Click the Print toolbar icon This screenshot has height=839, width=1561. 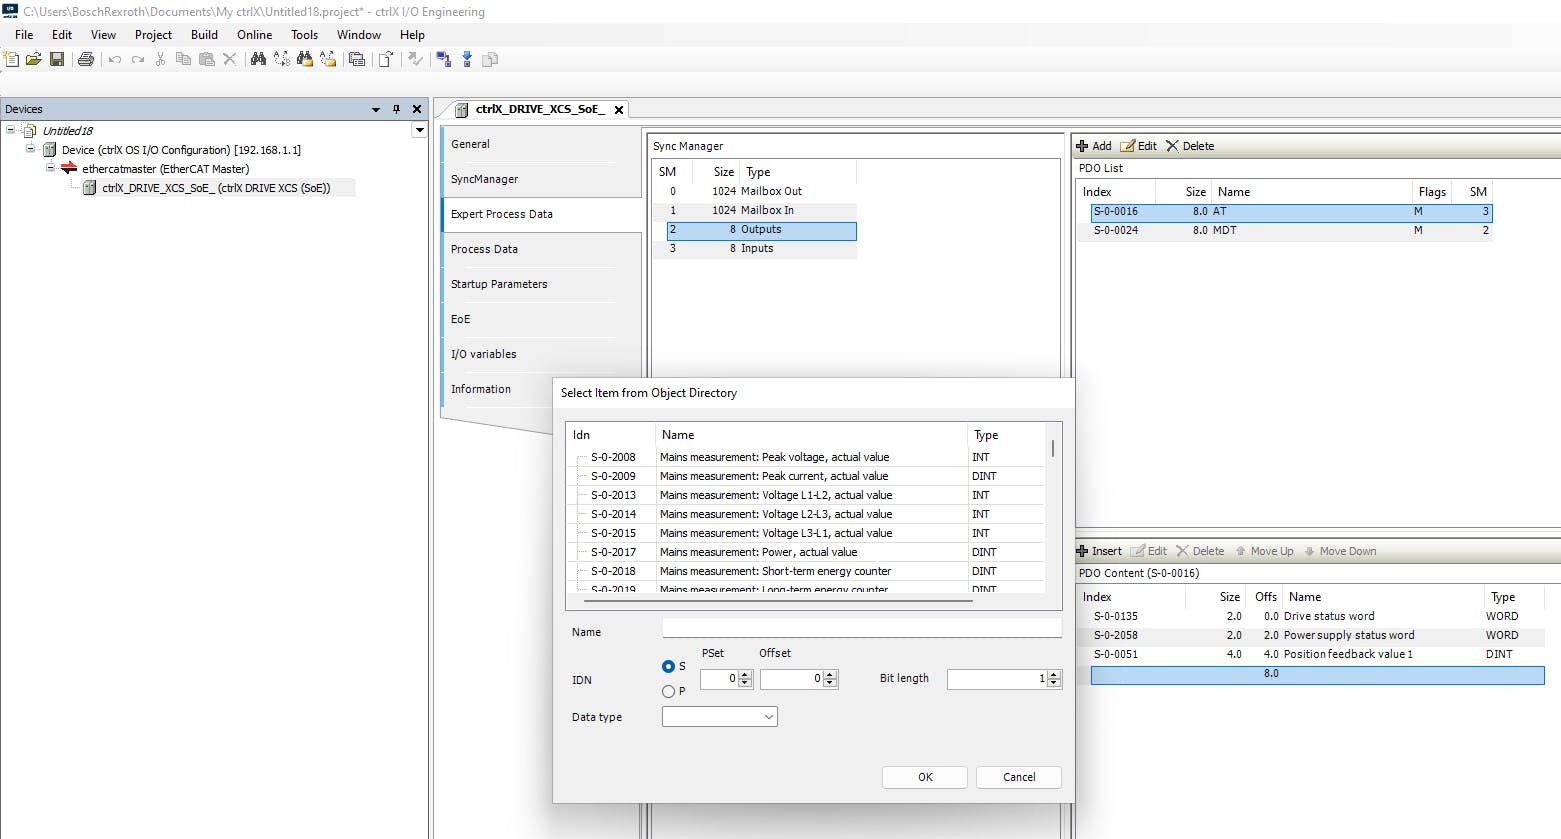86,60
